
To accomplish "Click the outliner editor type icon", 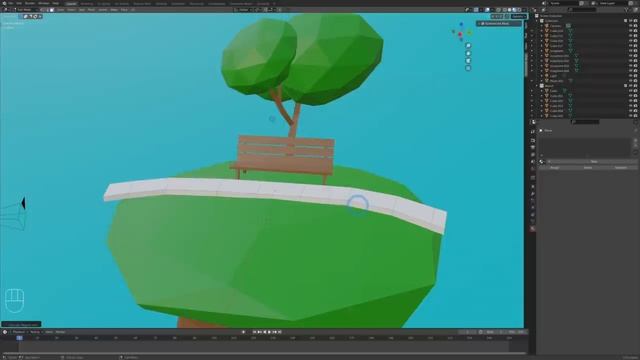I will pyautogui.click(x=534, y=10).
